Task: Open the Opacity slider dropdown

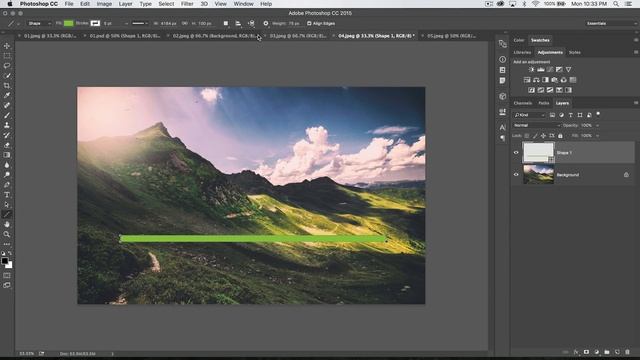Action: click(x=598, y=125)
